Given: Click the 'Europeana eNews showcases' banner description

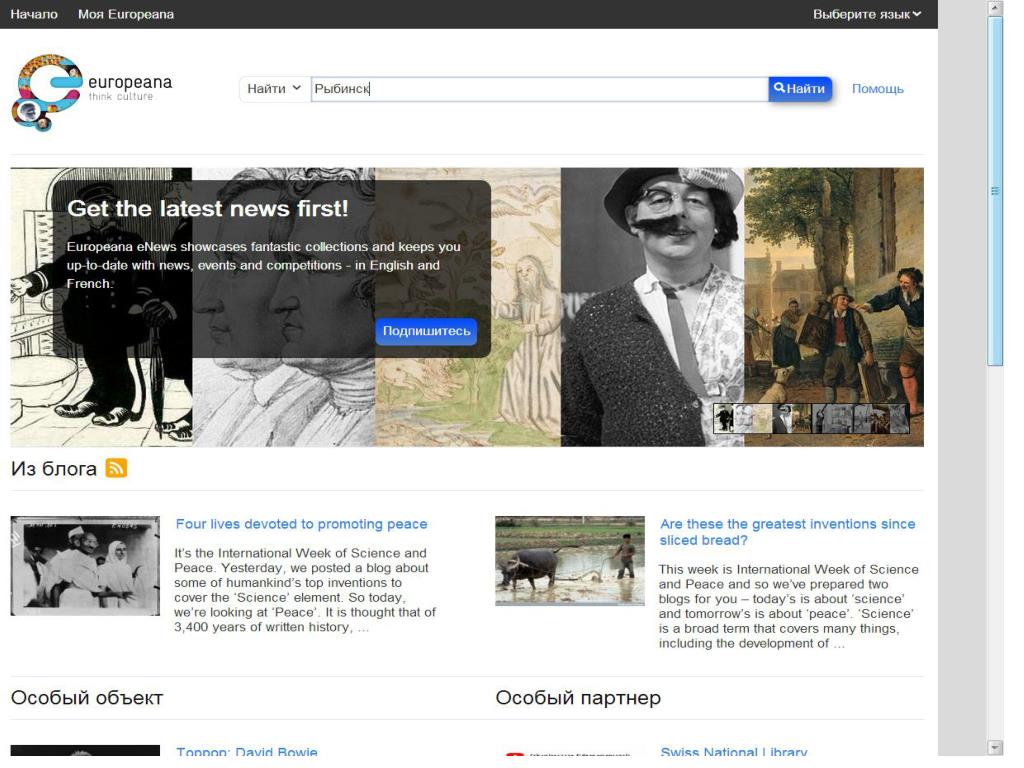Looking at the screenshot, I should click(263, 265).
